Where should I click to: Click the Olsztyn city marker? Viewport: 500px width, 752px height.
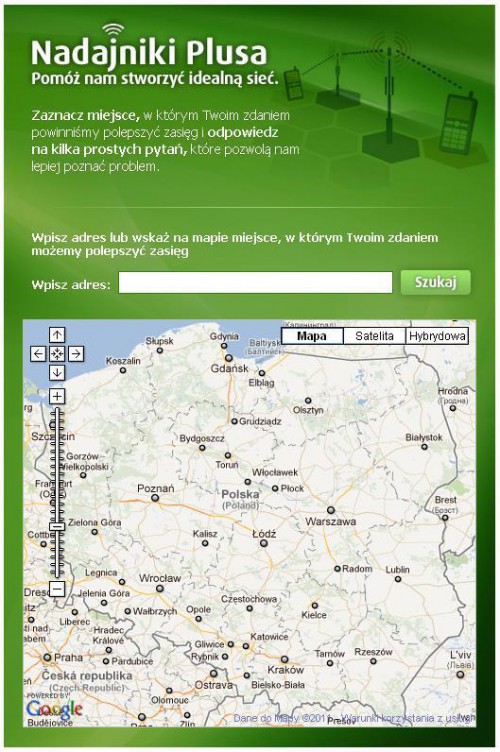coord(308,400)
